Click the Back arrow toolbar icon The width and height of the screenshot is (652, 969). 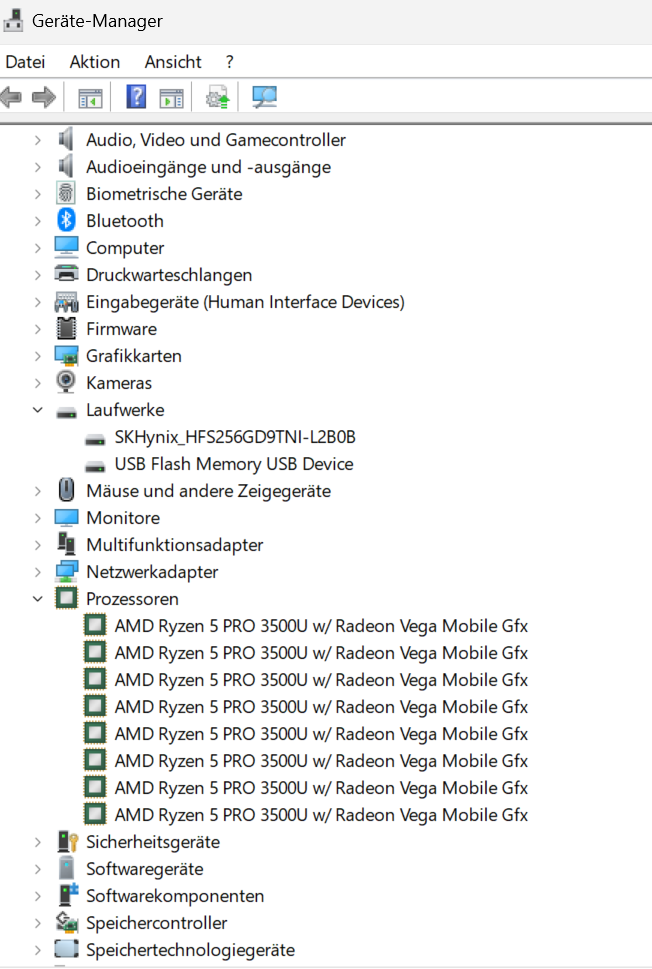click(x=11, y=97)
